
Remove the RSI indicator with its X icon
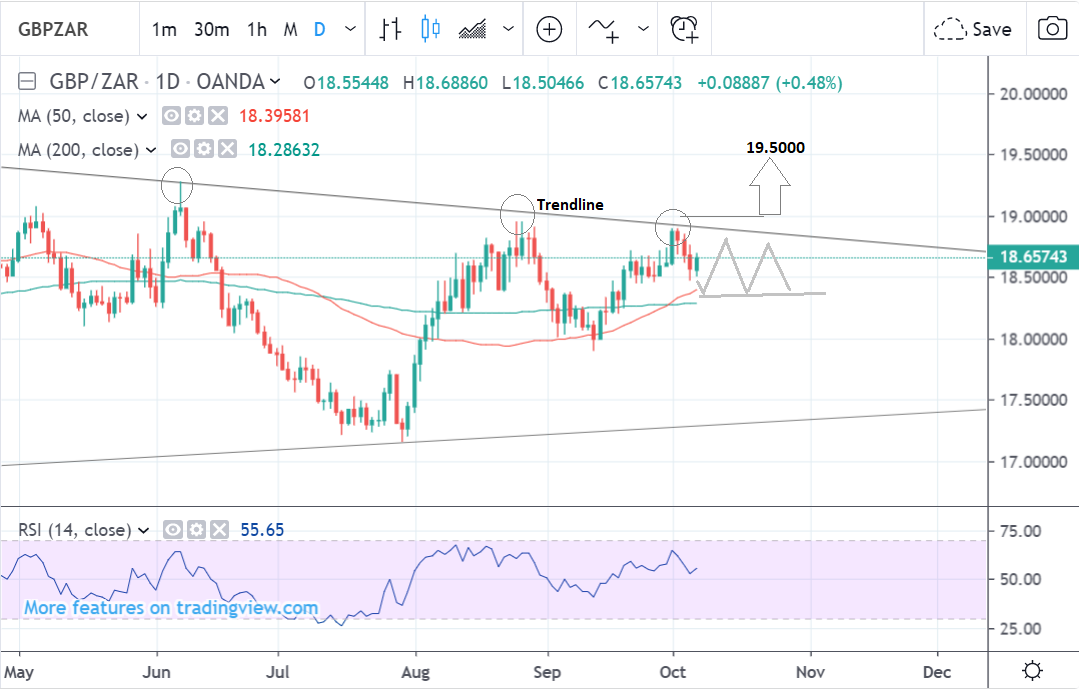(220, 530)
